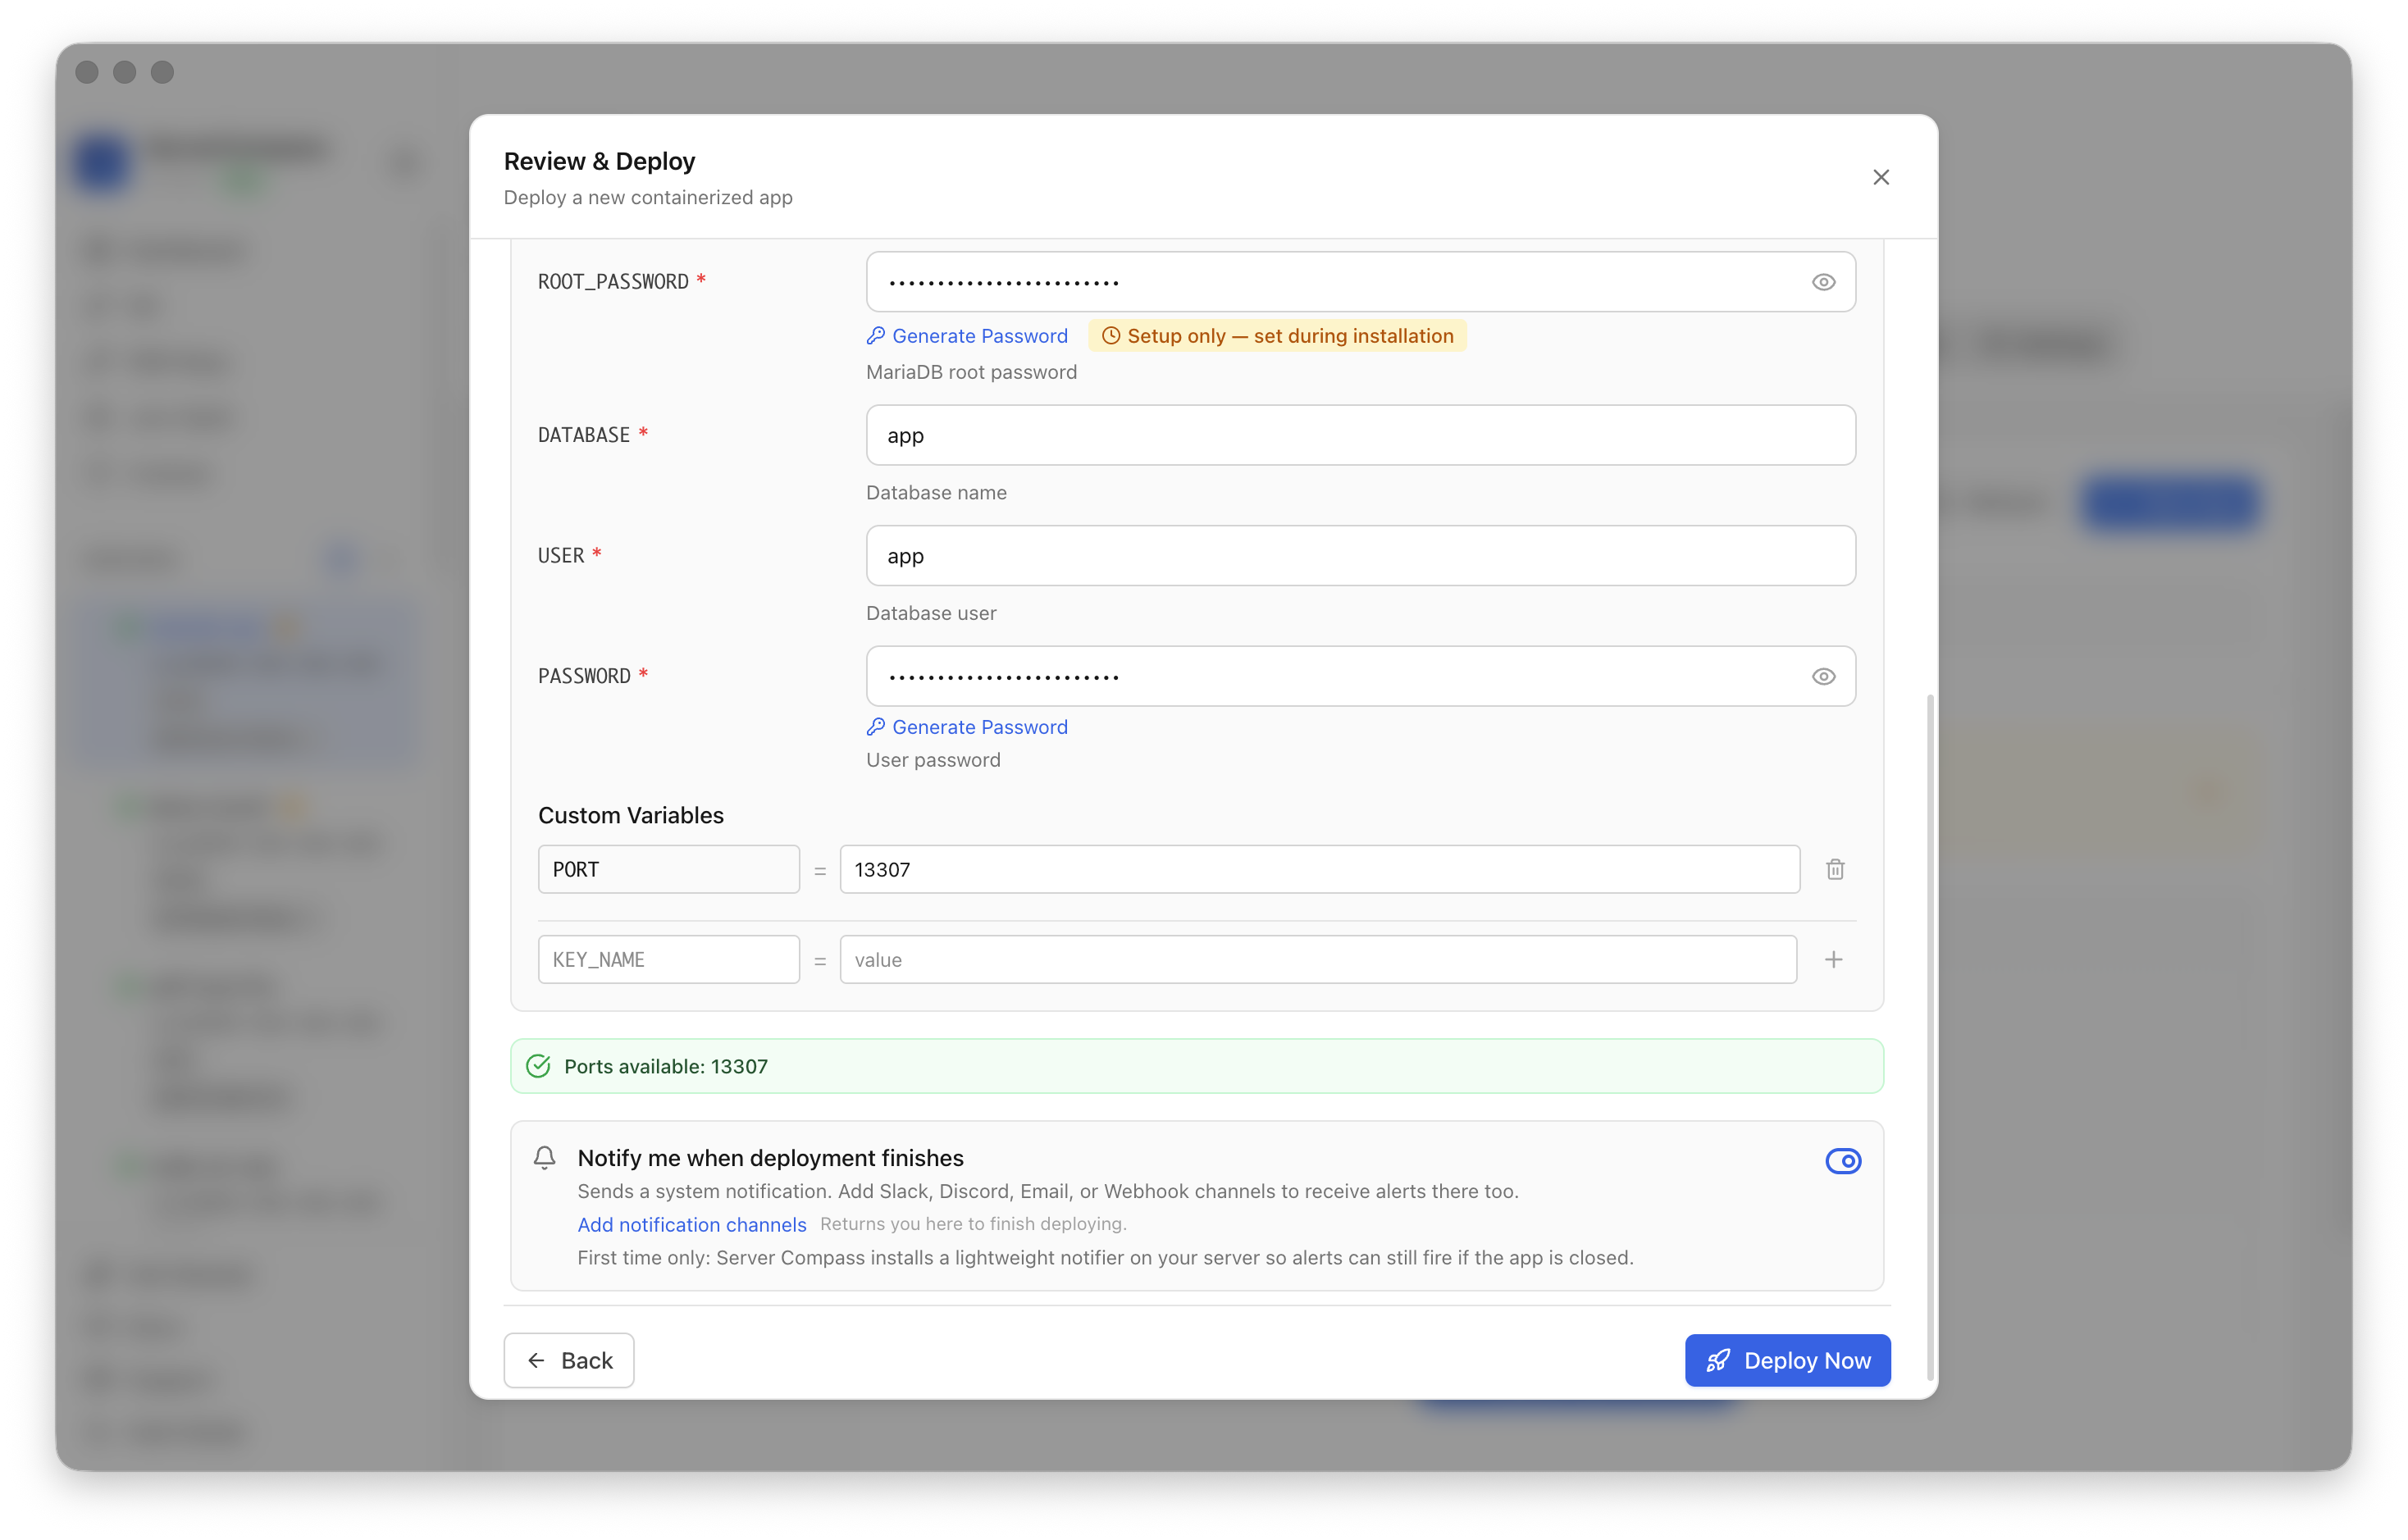Reveal the ROOT_PASSWORD value with eye icon
2408x1540 pixels.
click(1823, 282)
